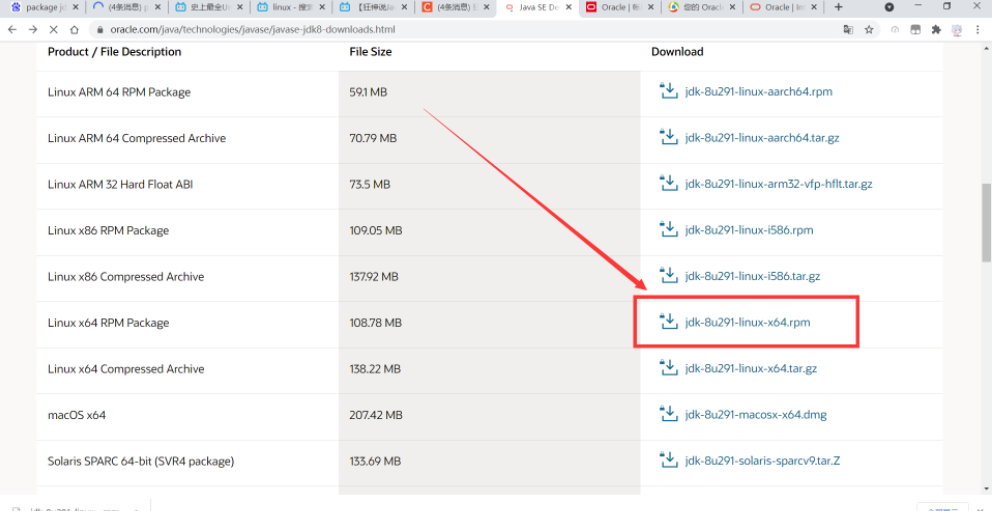Close the 'package jd' tab

[x=75, y=8]
